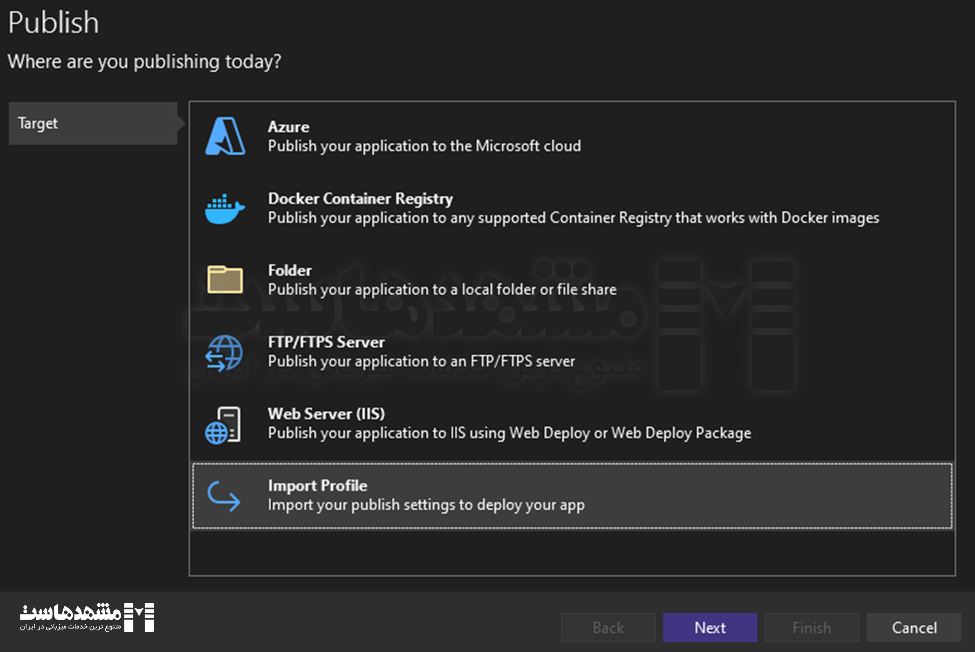Choose the Web Server (IIS) label

coord(326,414)
